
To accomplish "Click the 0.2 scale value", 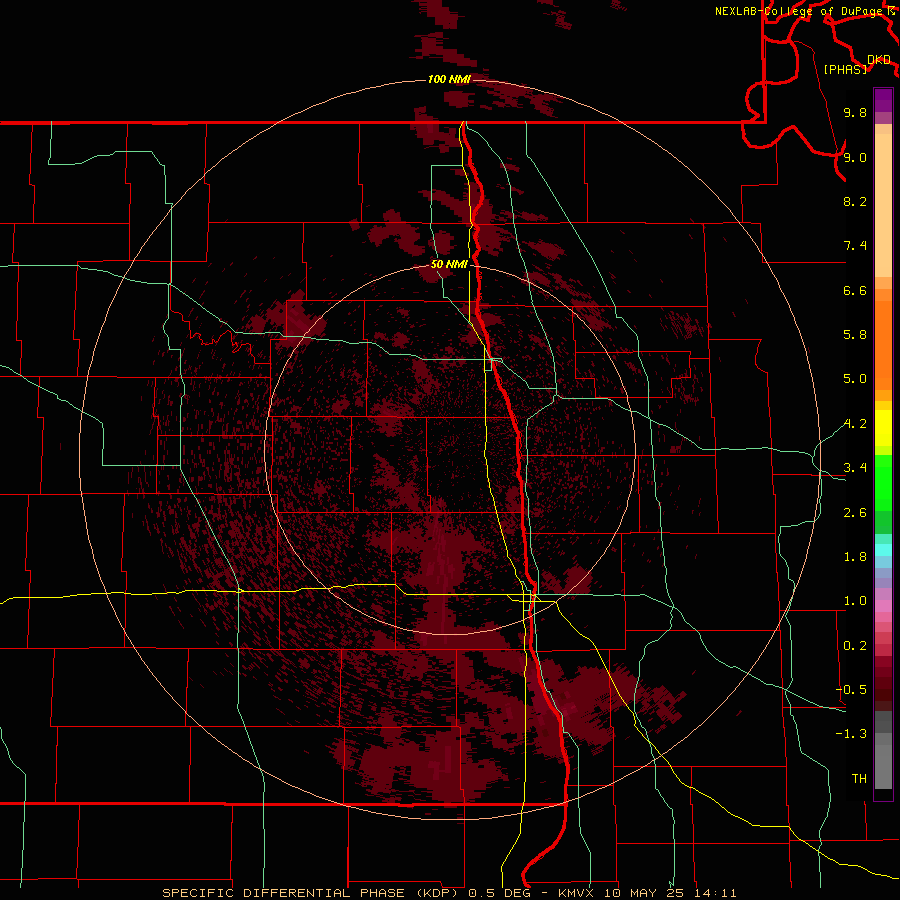I will [x=855, y=646].
